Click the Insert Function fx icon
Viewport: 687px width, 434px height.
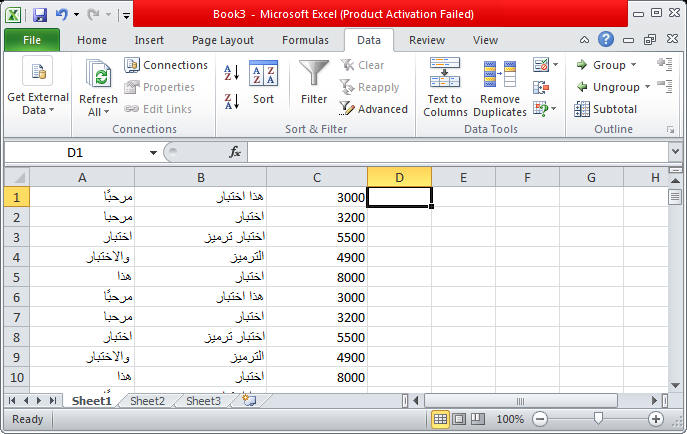pyautogui.click(x=235, y=152)
